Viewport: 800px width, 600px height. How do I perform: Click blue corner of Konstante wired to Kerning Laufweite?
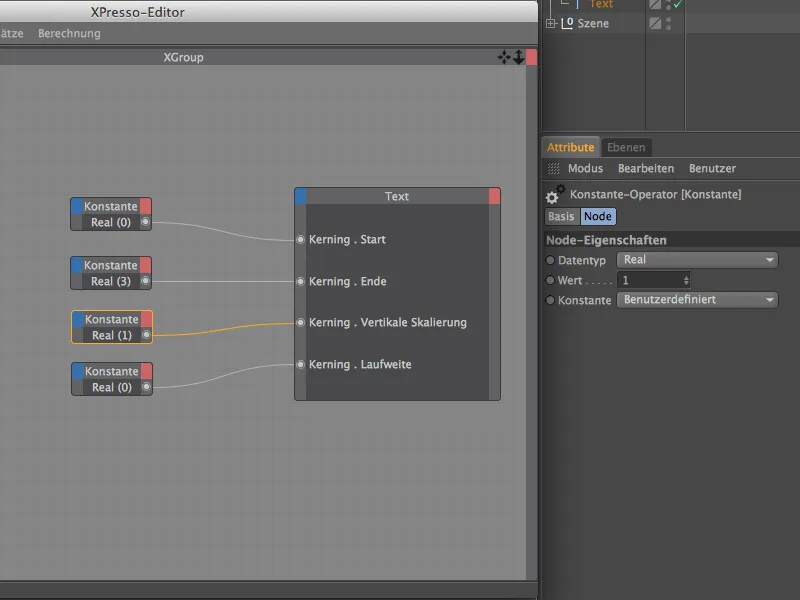pos(78,371)
